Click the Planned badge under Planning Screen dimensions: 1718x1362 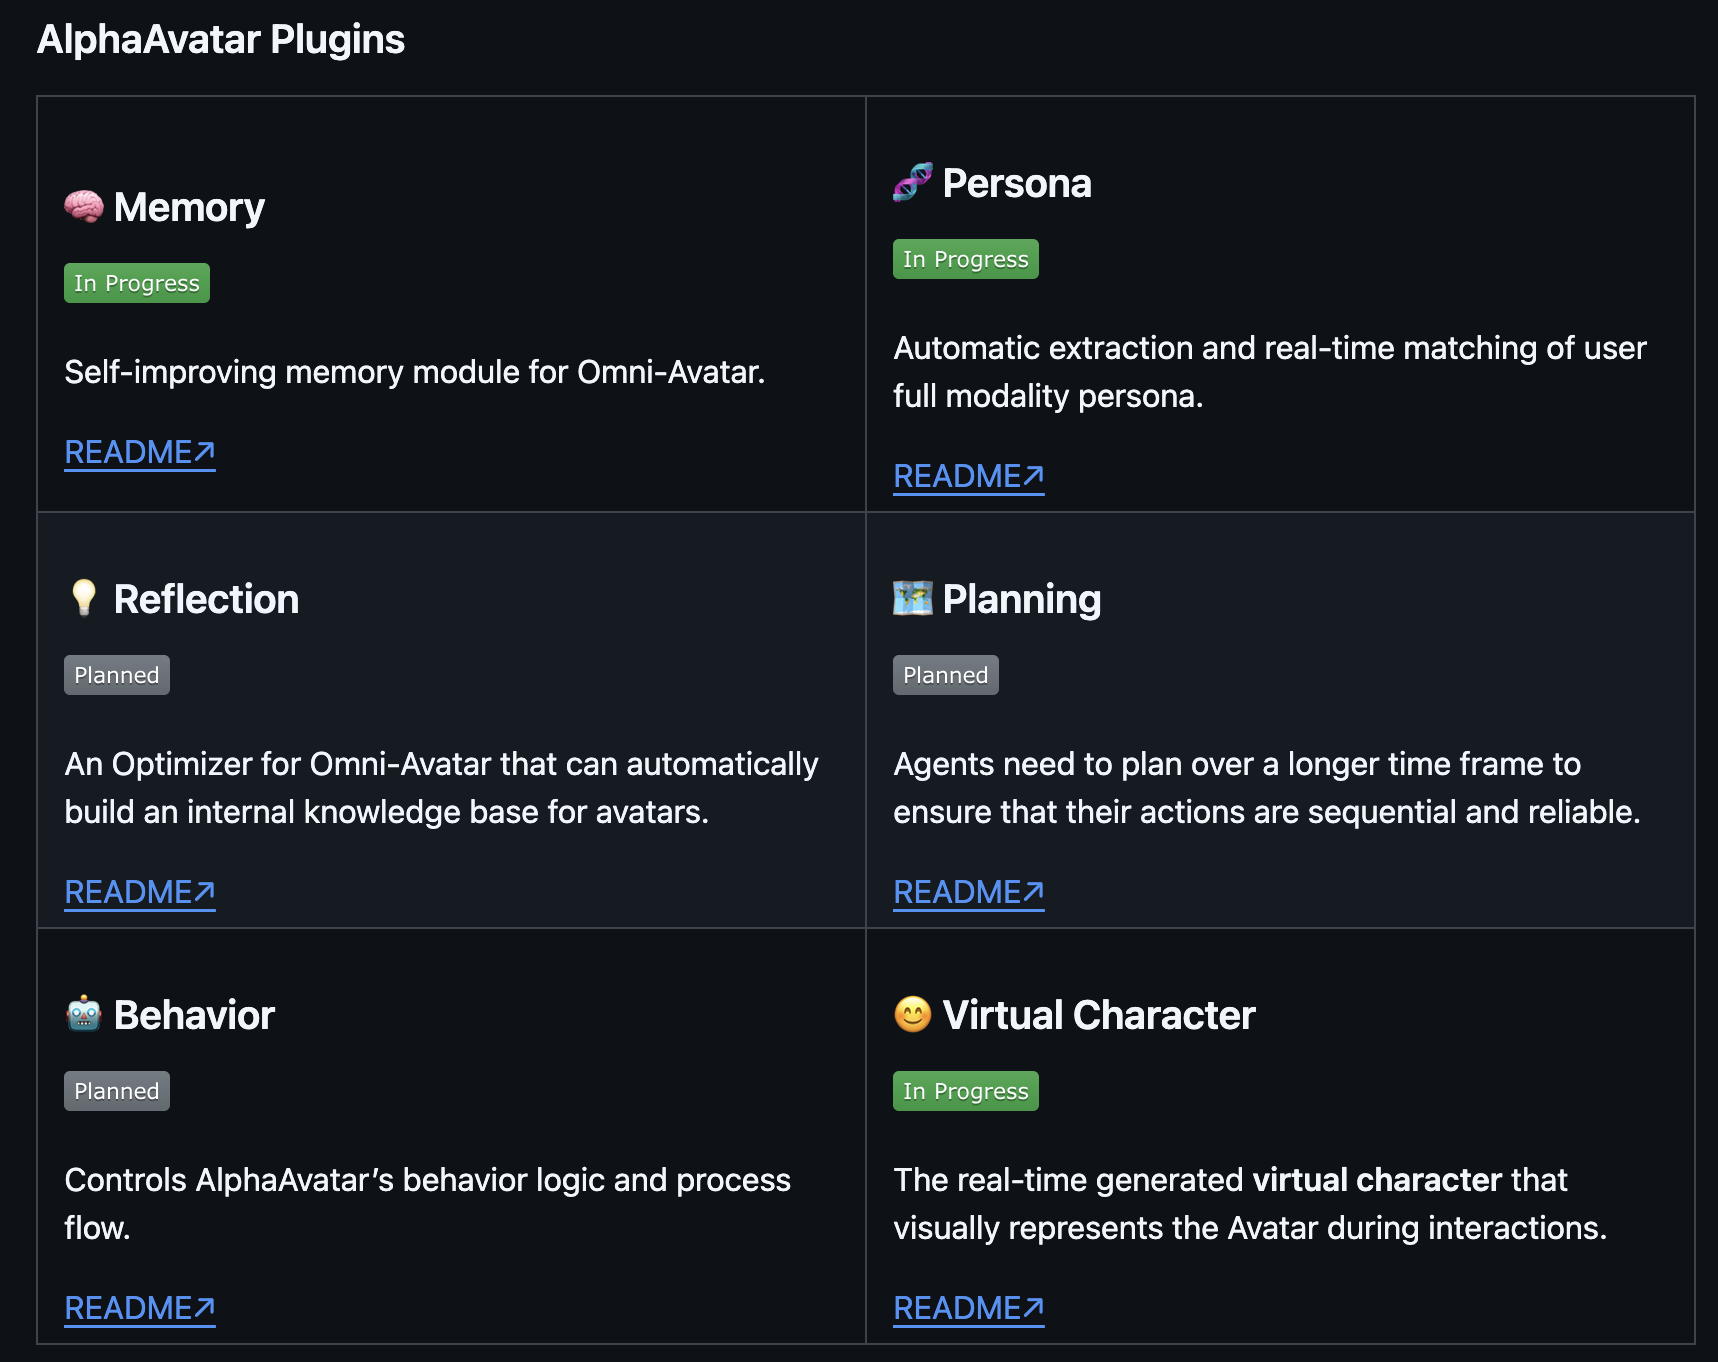tap(946, 675)
